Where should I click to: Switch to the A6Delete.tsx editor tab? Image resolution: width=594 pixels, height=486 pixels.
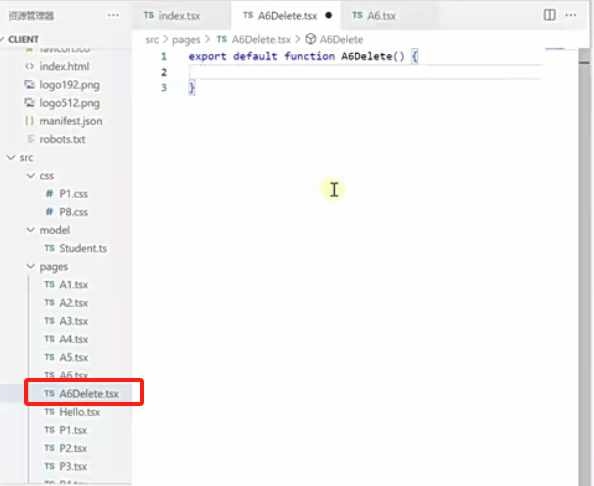coord(286,16)
